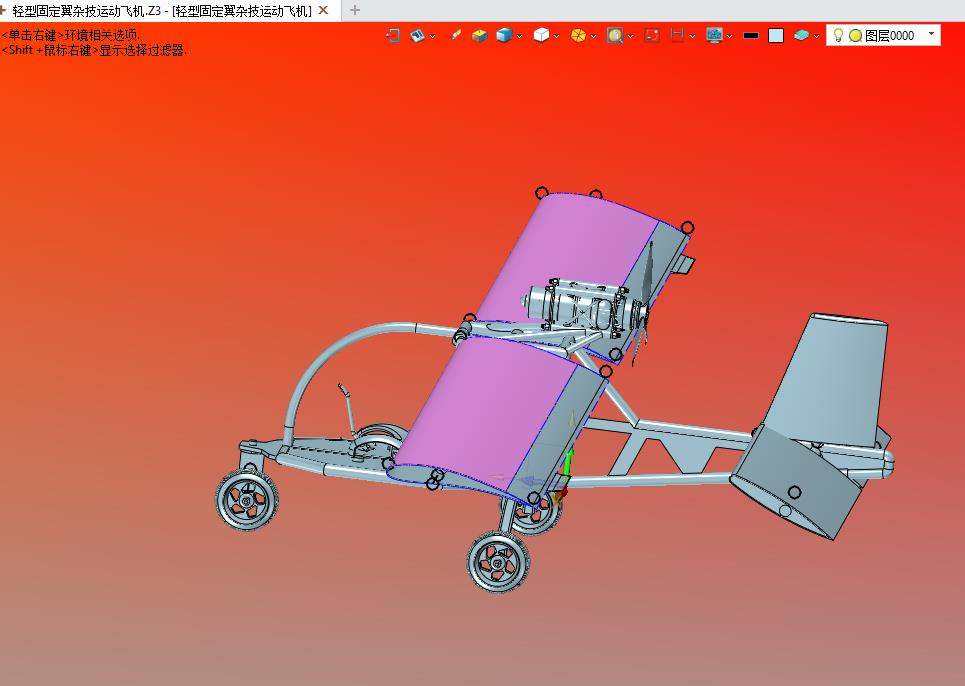Click the red square sketch icon
965x686 pixels.
click(x=652, y=35)
